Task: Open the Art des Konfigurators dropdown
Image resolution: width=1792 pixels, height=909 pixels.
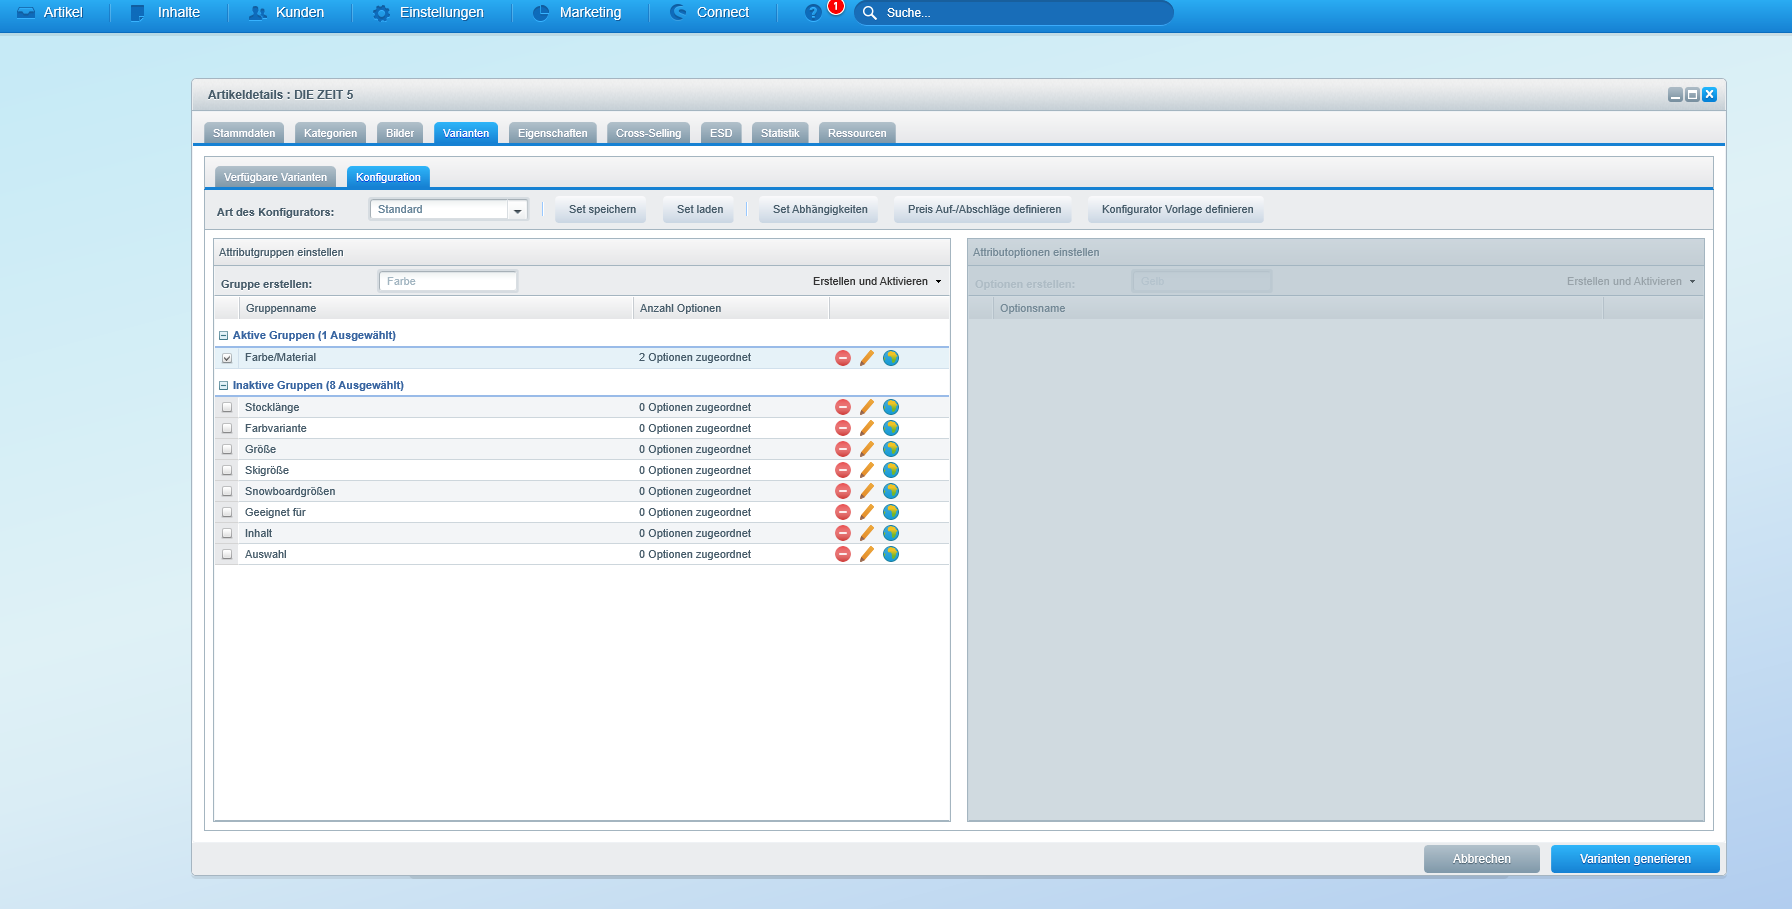Action: pyautogui.click(x=518, y=210)
